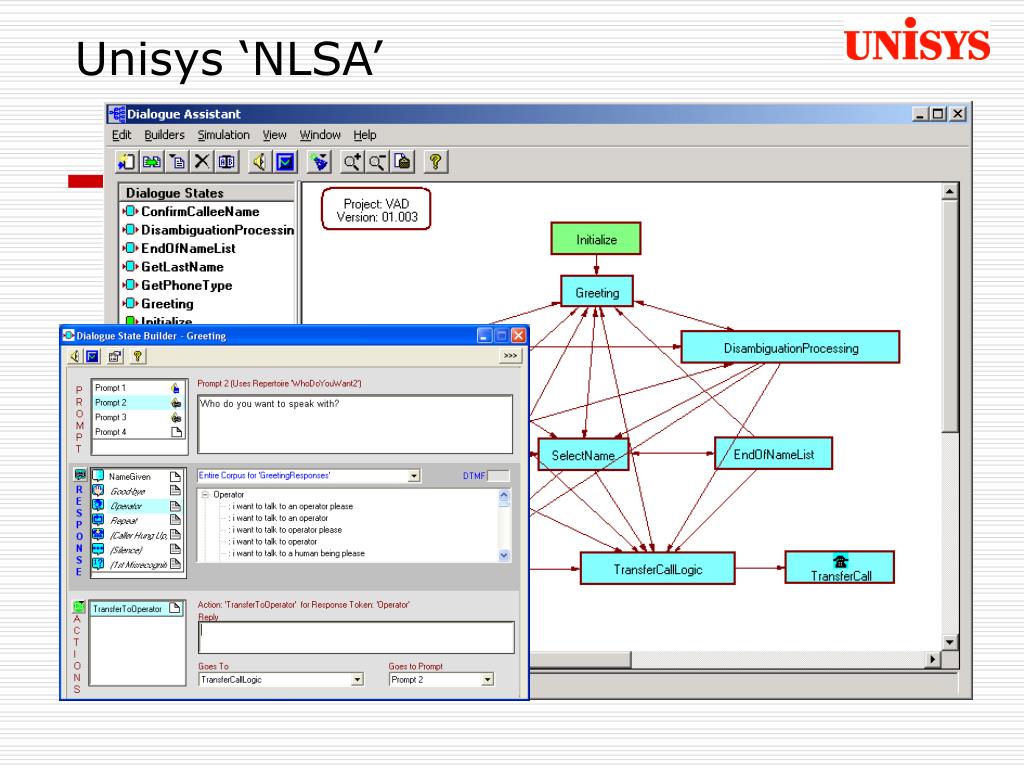This screenshot has width=1024, height=768.
Task: Open the Edit menu
Action: click(121, 135)
